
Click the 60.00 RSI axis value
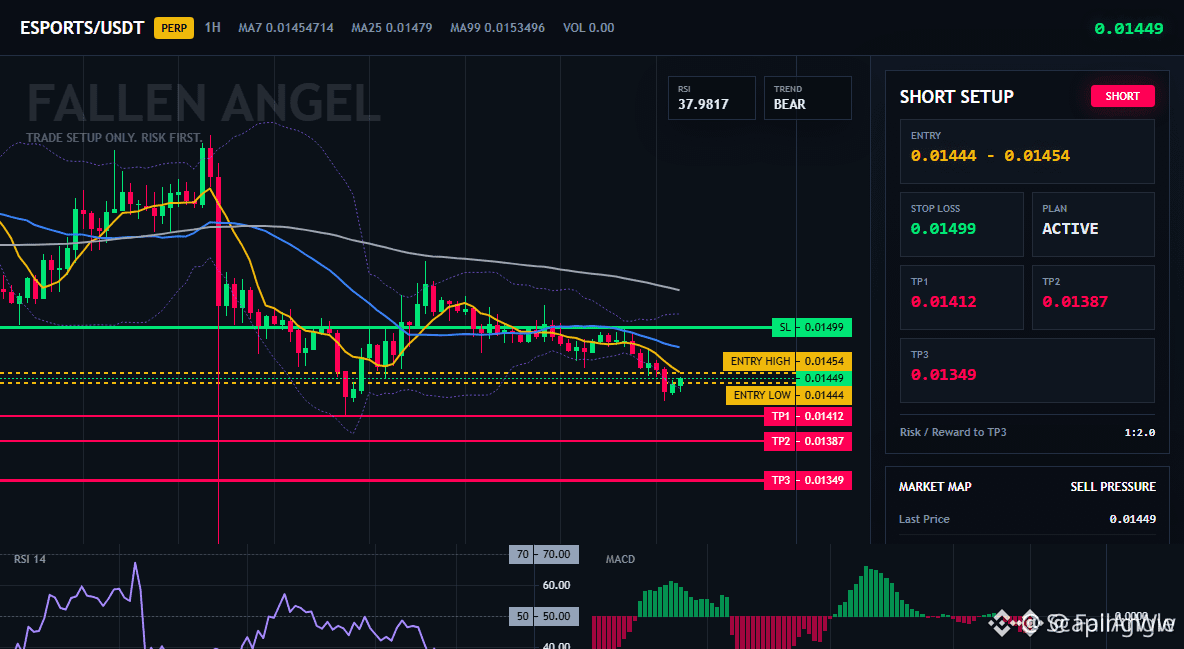(x=557, y=586)
